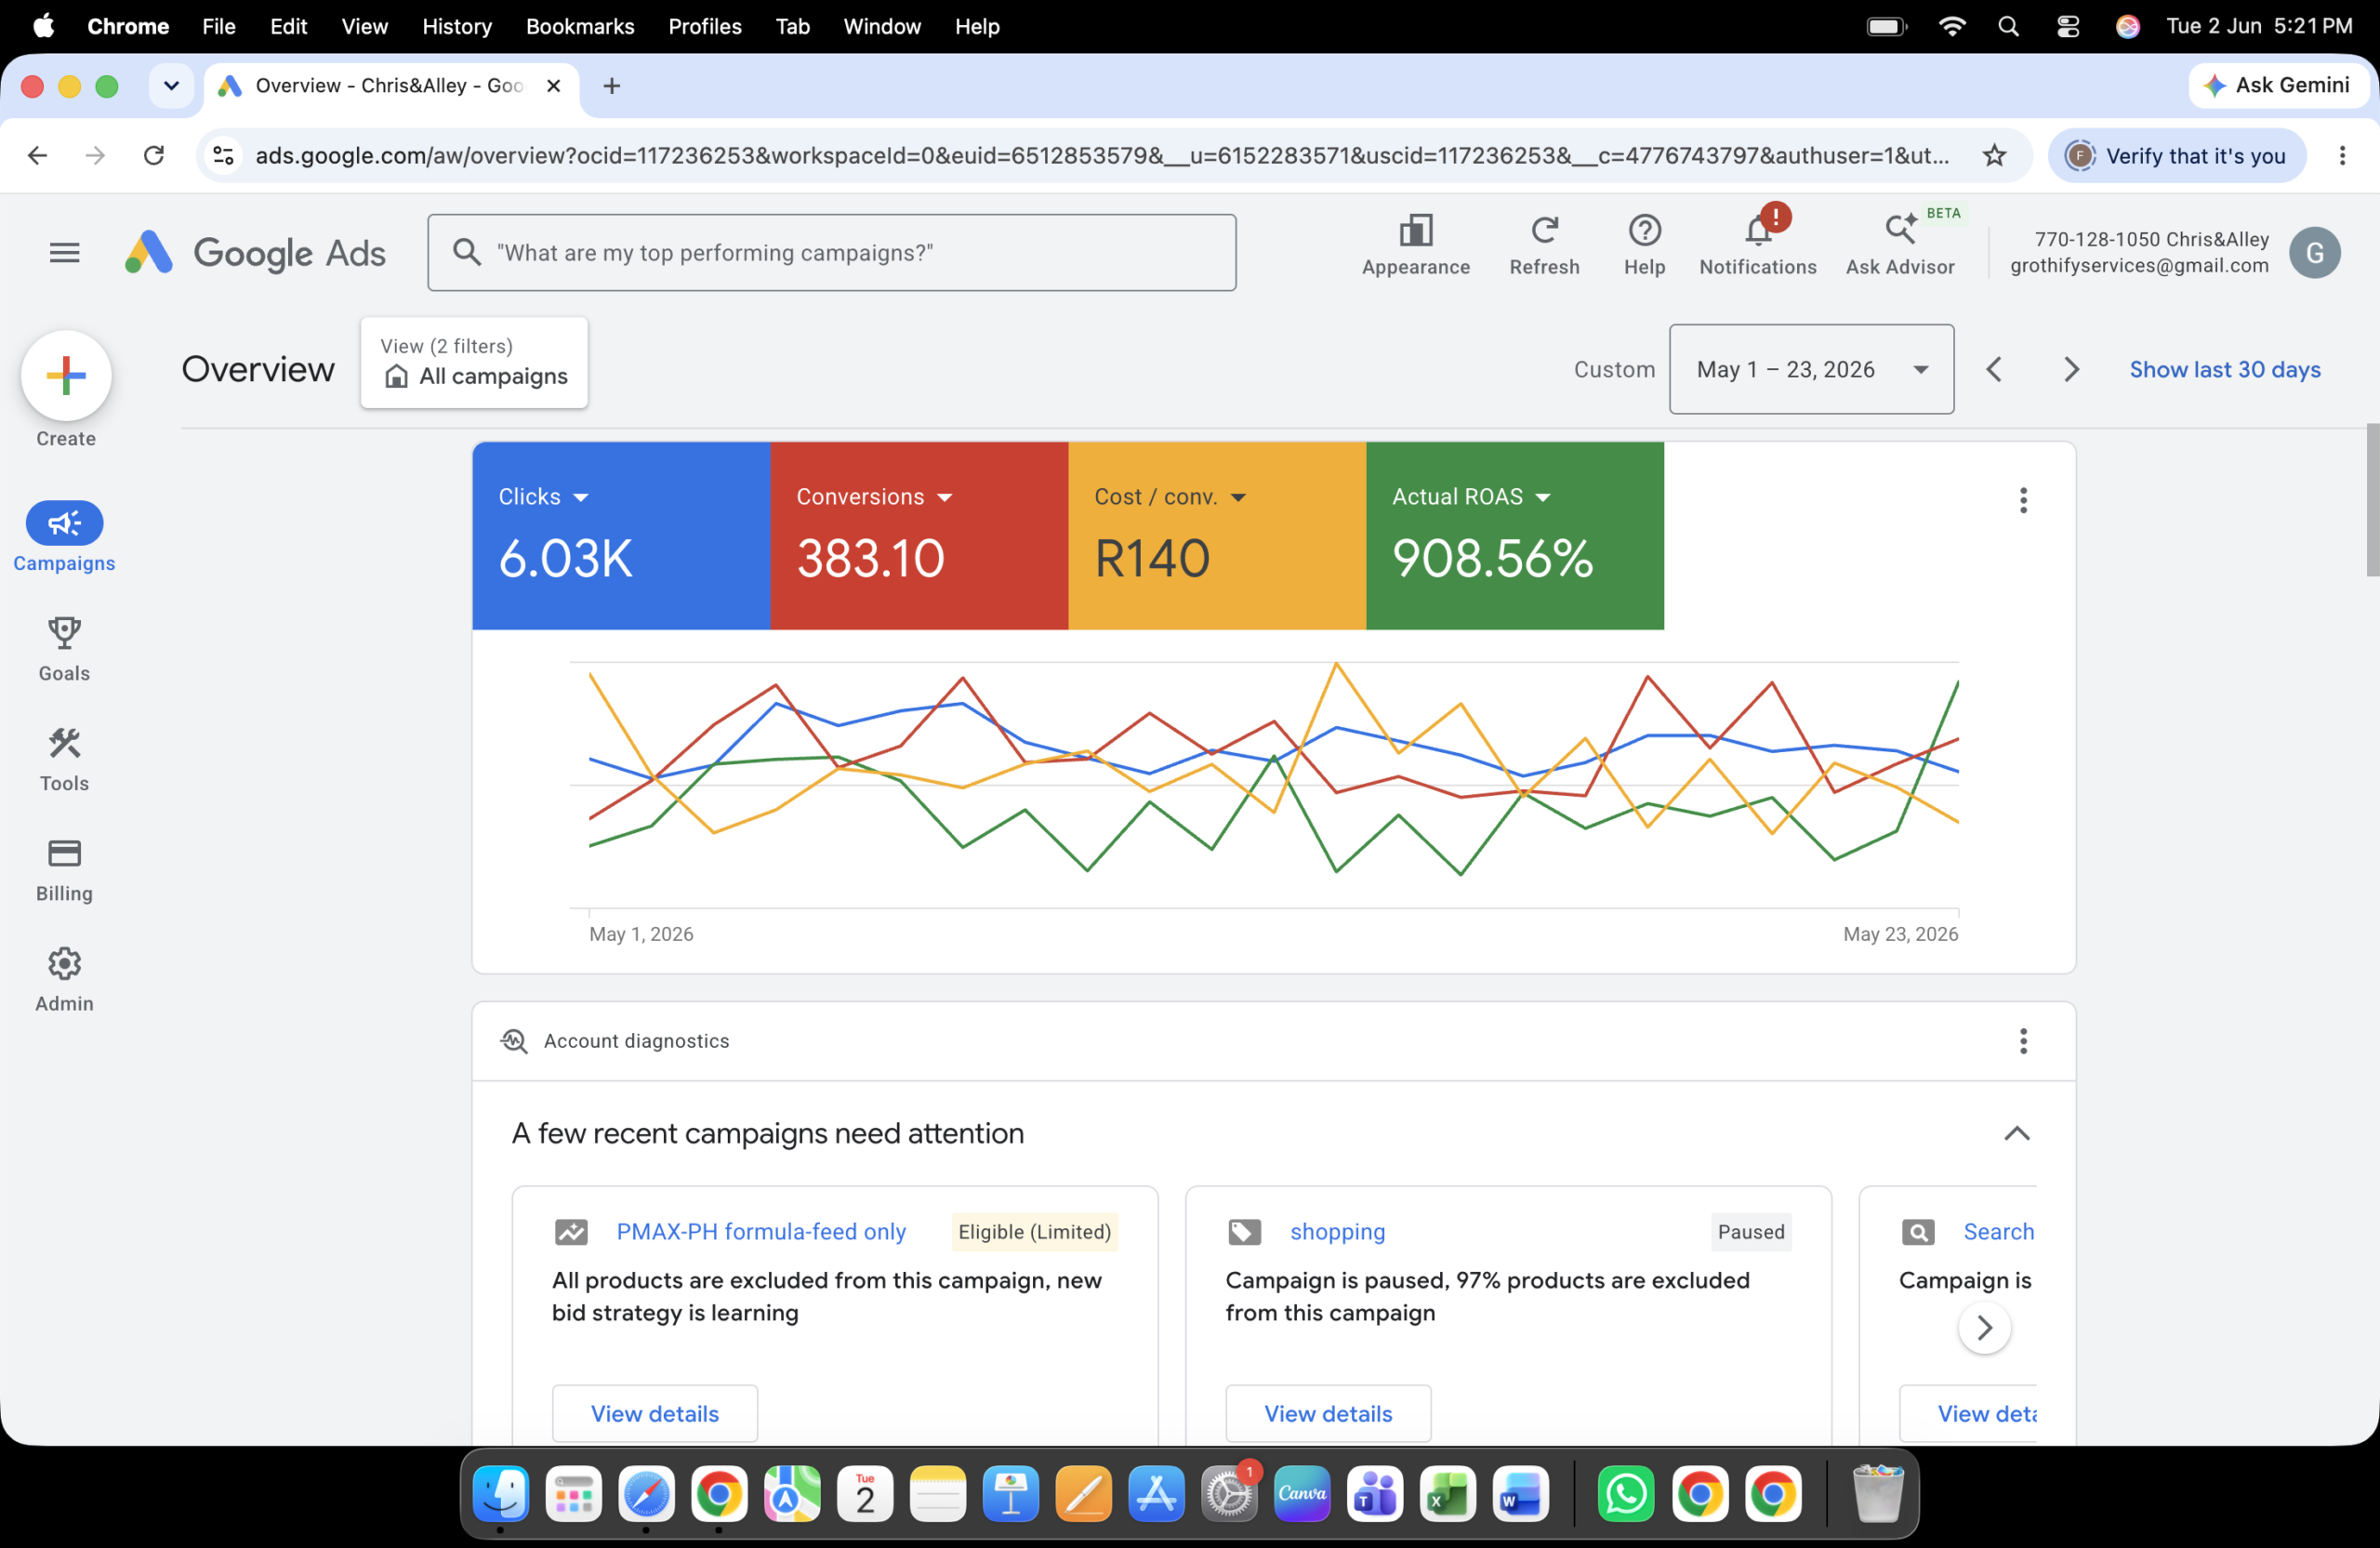Click View details for PMAX-PH campaign

click(x=655, y=1413)
